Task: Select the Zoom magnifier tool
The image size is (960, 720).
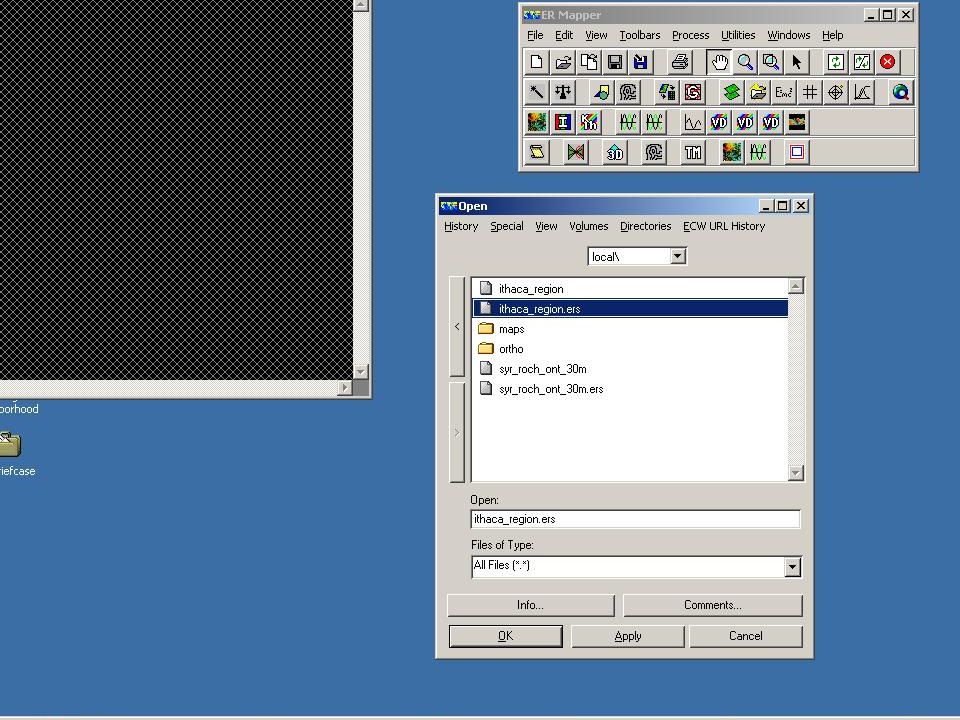Action: tap(745, 62)
